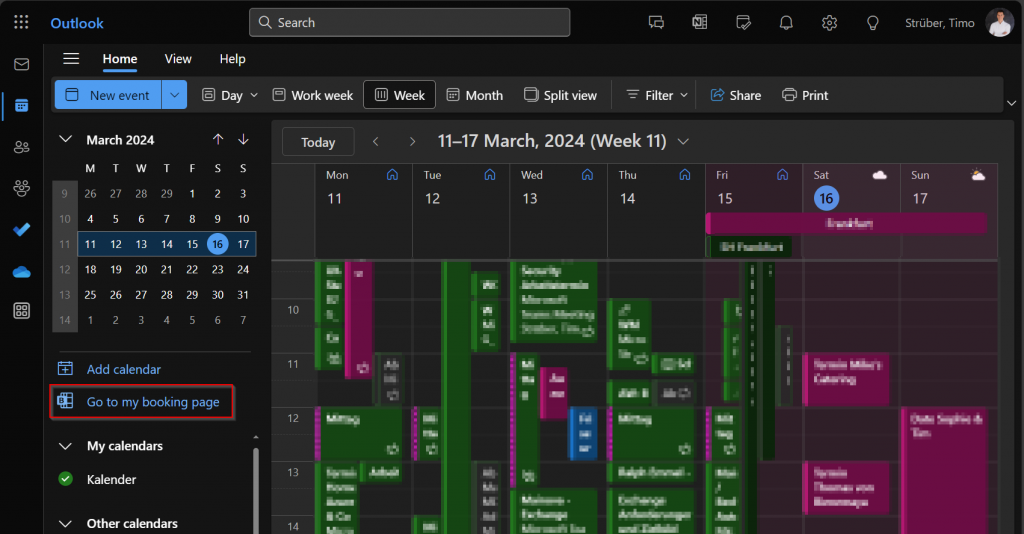Open OneDrive from the left sidebar
1024x534 pixels.
(21, 271)
